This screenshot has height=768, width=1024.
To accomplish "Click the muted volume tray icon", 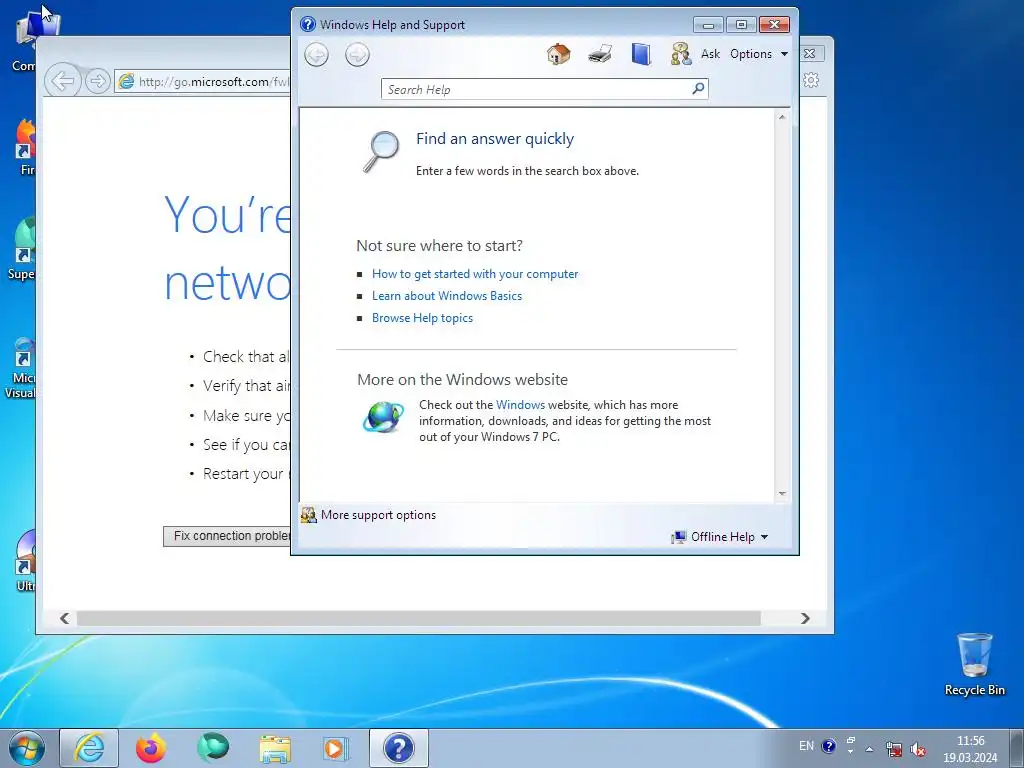I will (918, 749).
